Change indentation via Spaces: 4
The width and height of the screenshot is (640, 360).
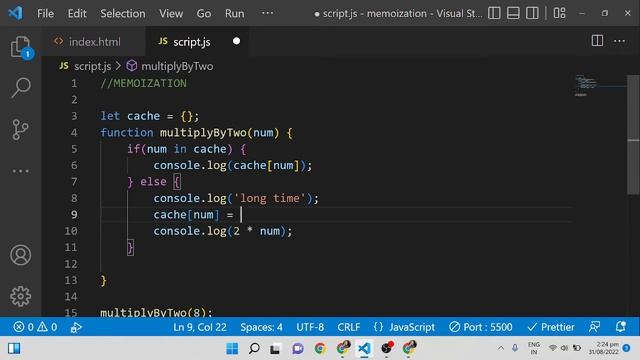(261, 327)
